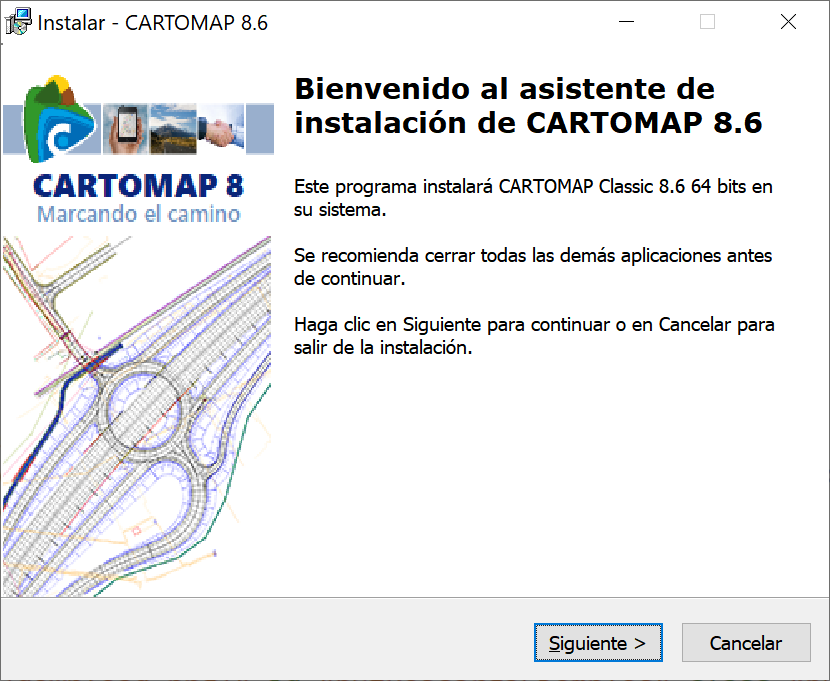Click the installer icon in title bar
Screen dimensions: 830x681
click(x=19, y=22)
